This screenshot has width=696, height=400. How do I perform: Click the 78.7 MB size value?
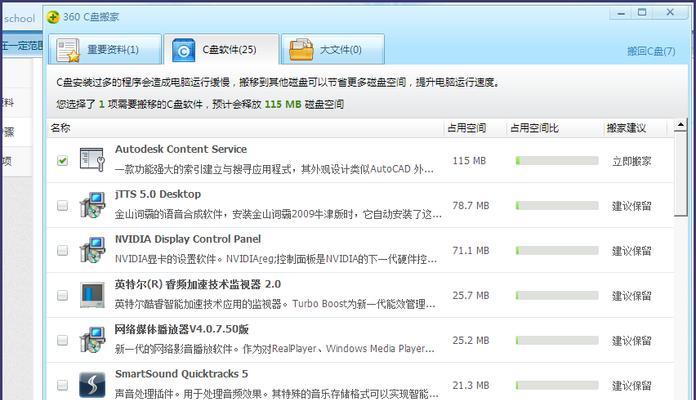471,206
